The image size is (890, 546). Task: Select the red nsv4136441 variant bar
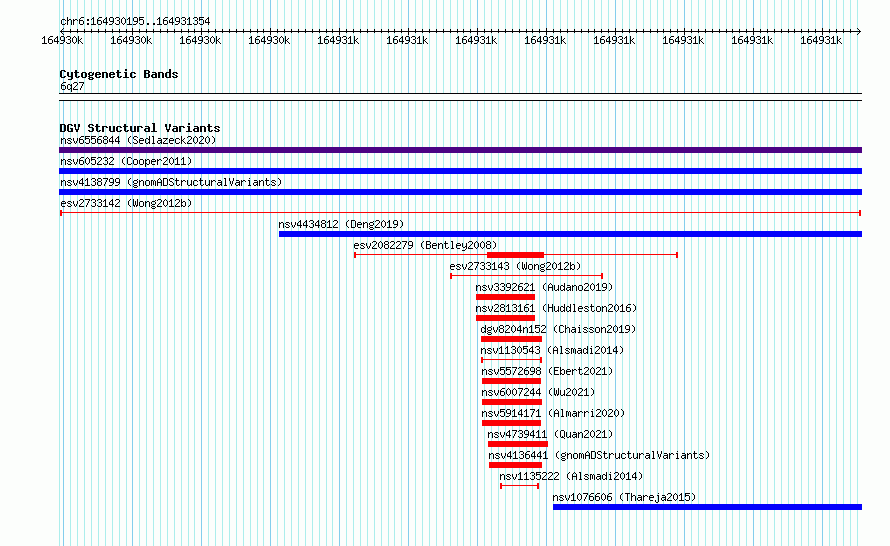point(515,465)
